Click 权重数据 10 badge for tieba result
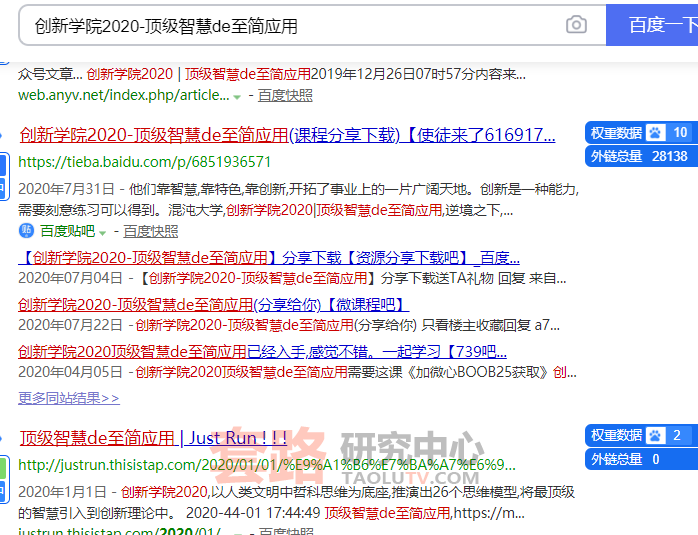The width and height of the screenshot is (698, 535). [641, 132]
